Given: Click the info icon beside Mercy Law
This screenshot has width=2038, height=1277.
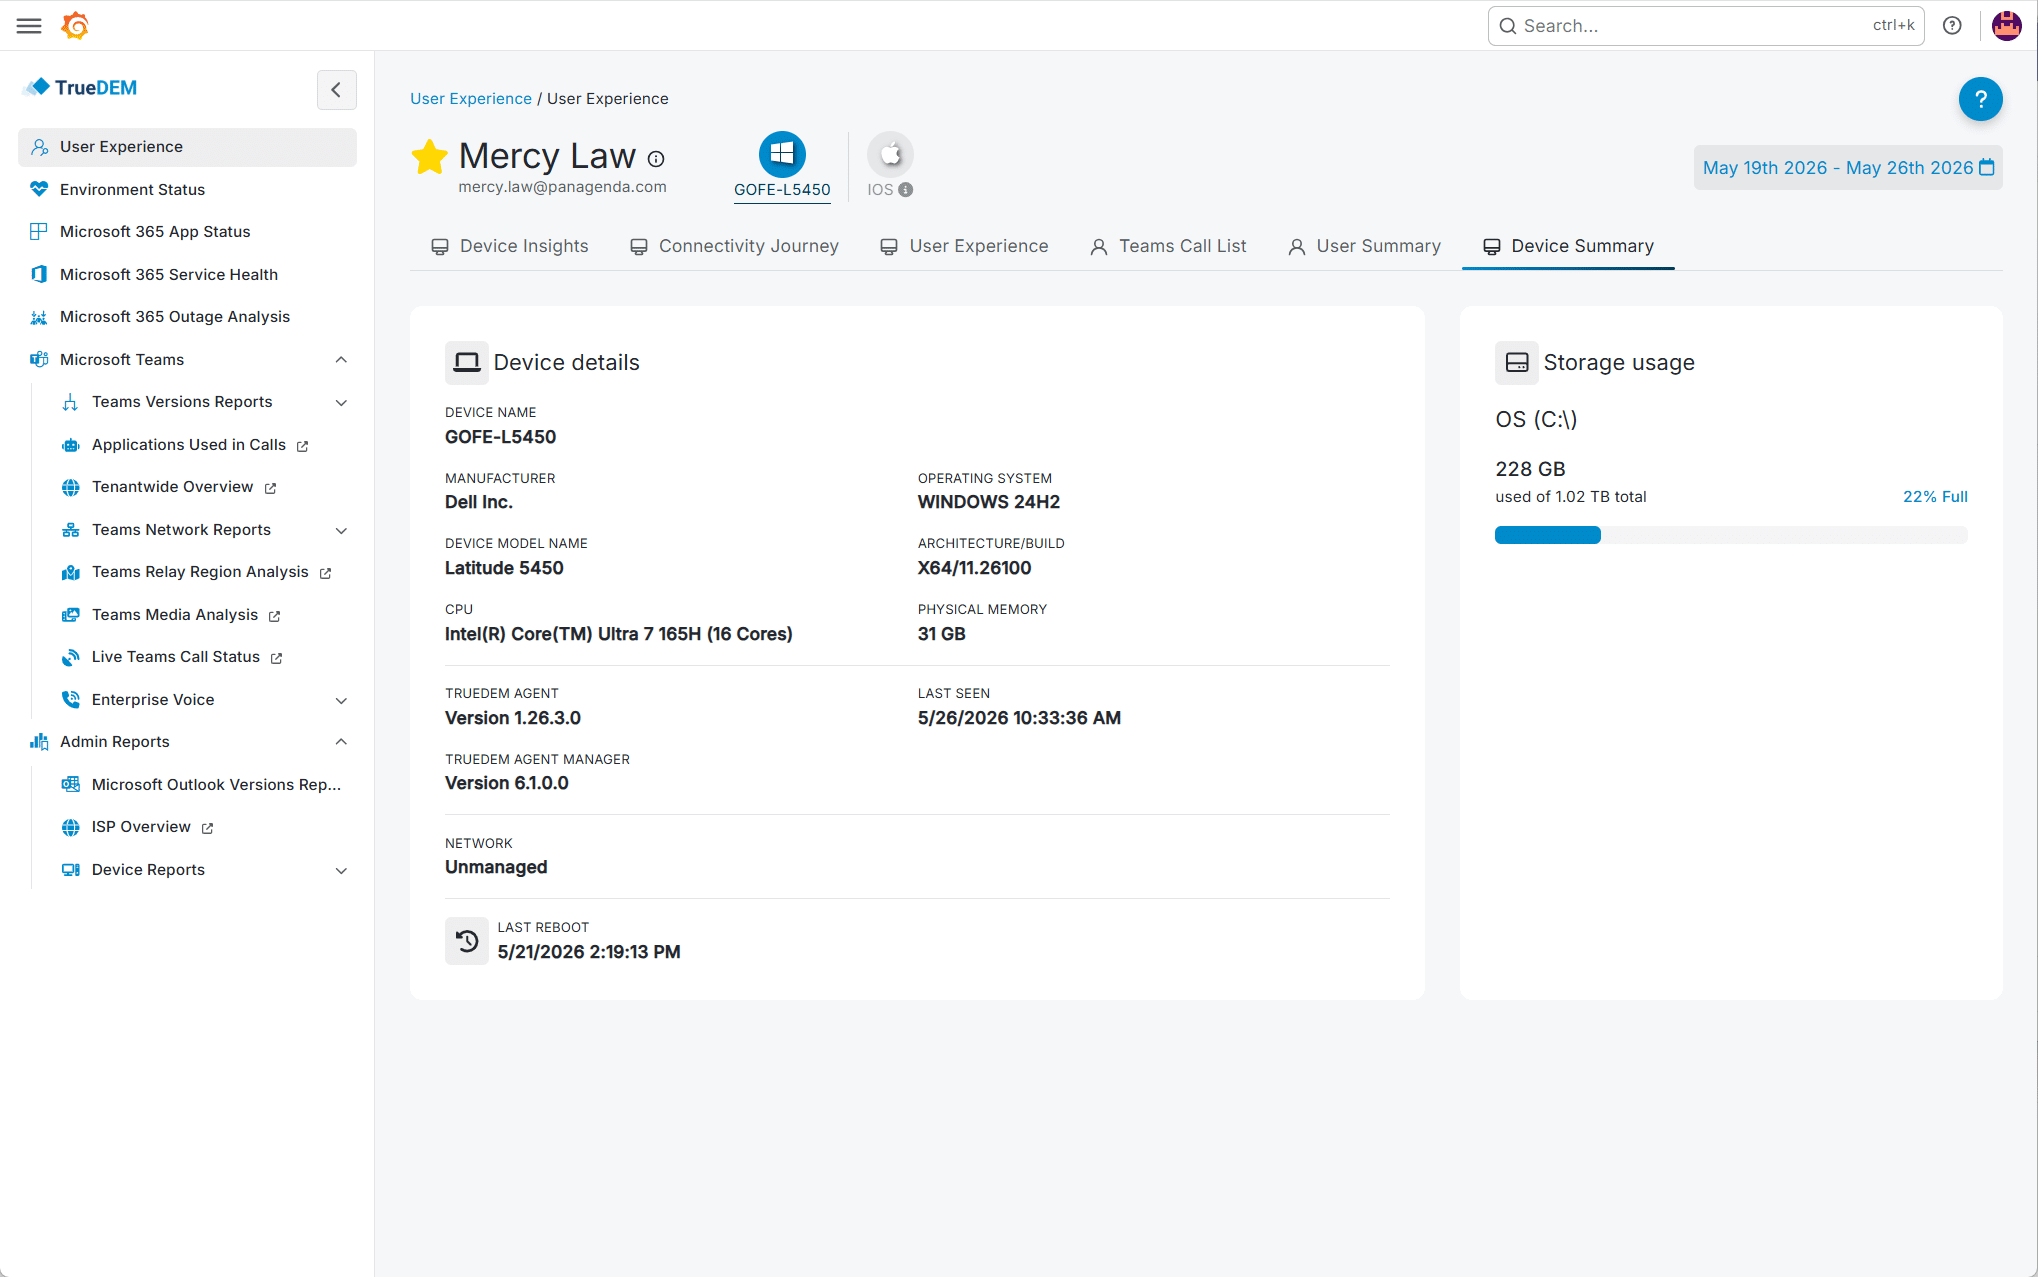Looking at the screenshot, I should (656, 159).
